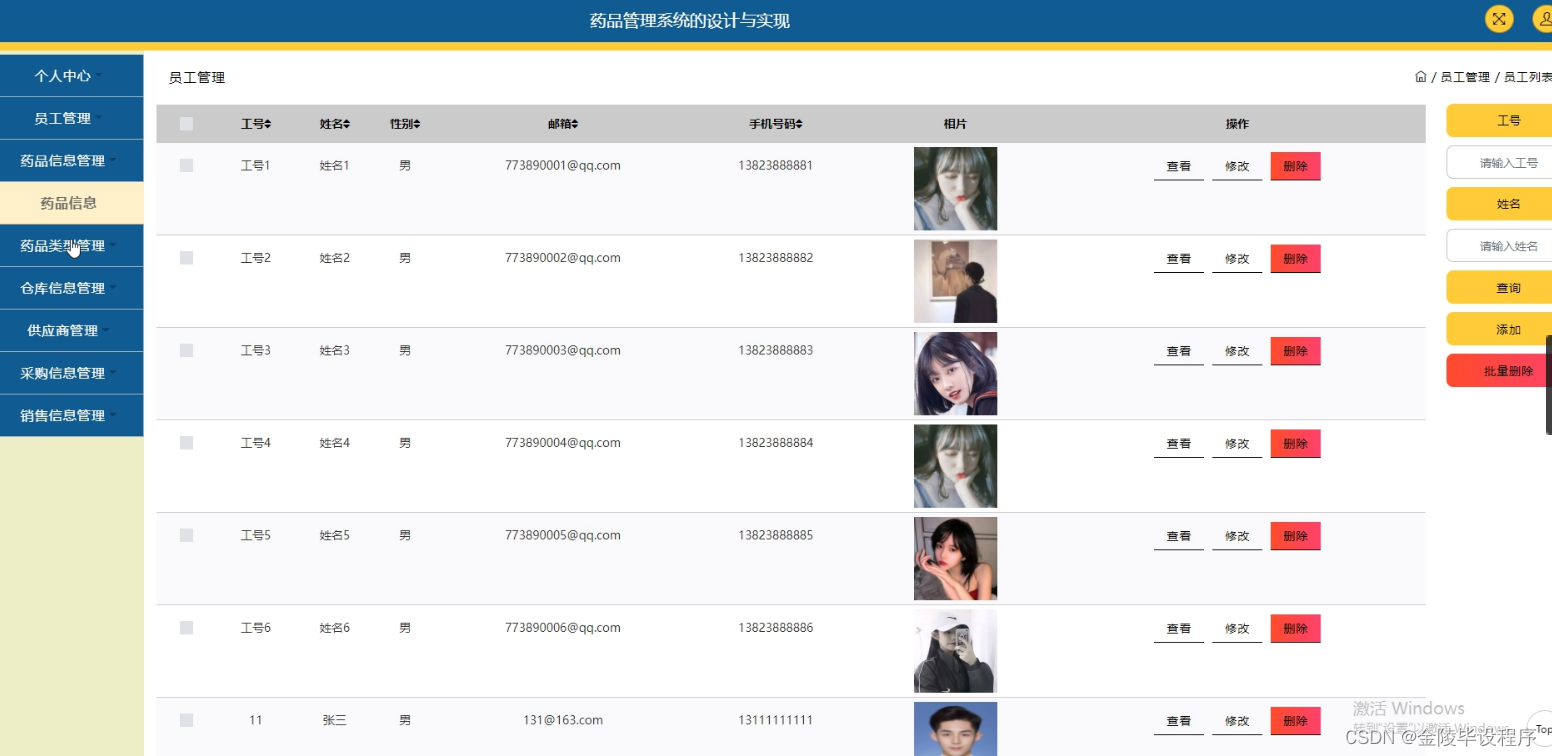
Task: Check the row checkbox for 工号1
Action: pyautogui.click(x=186, y=165)
